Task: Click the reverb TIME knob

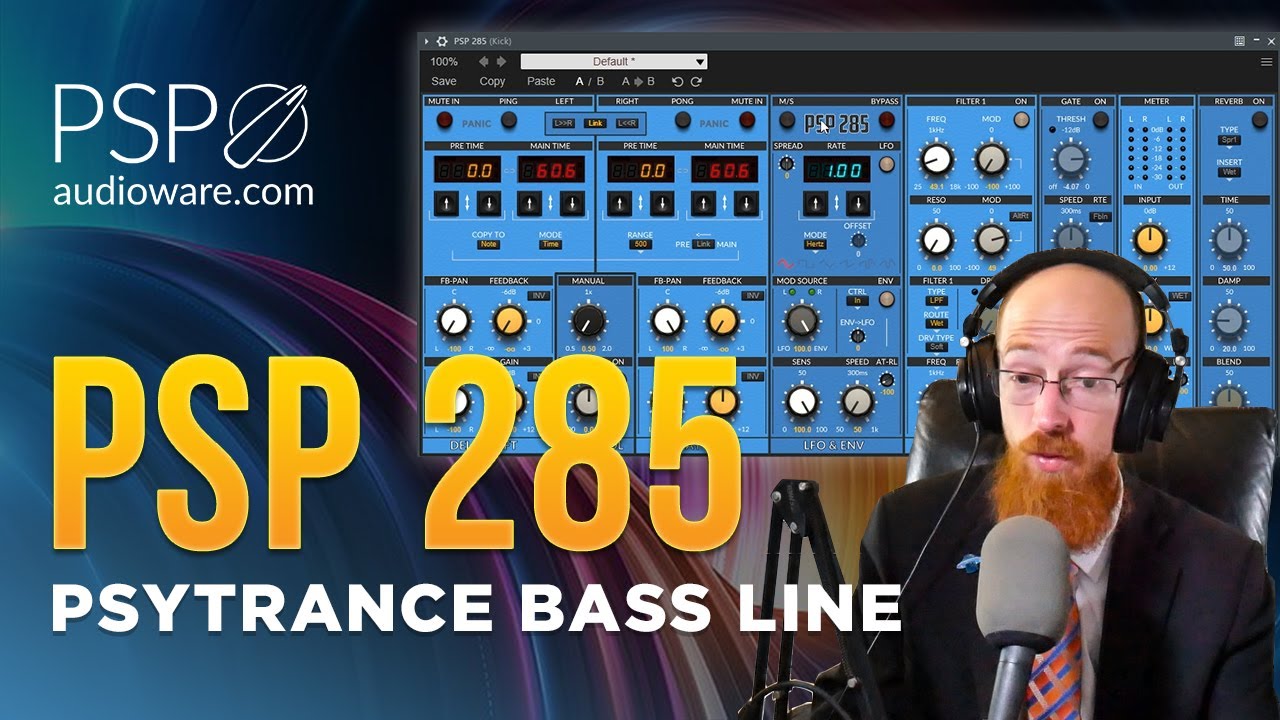Action: [1228, 240]
